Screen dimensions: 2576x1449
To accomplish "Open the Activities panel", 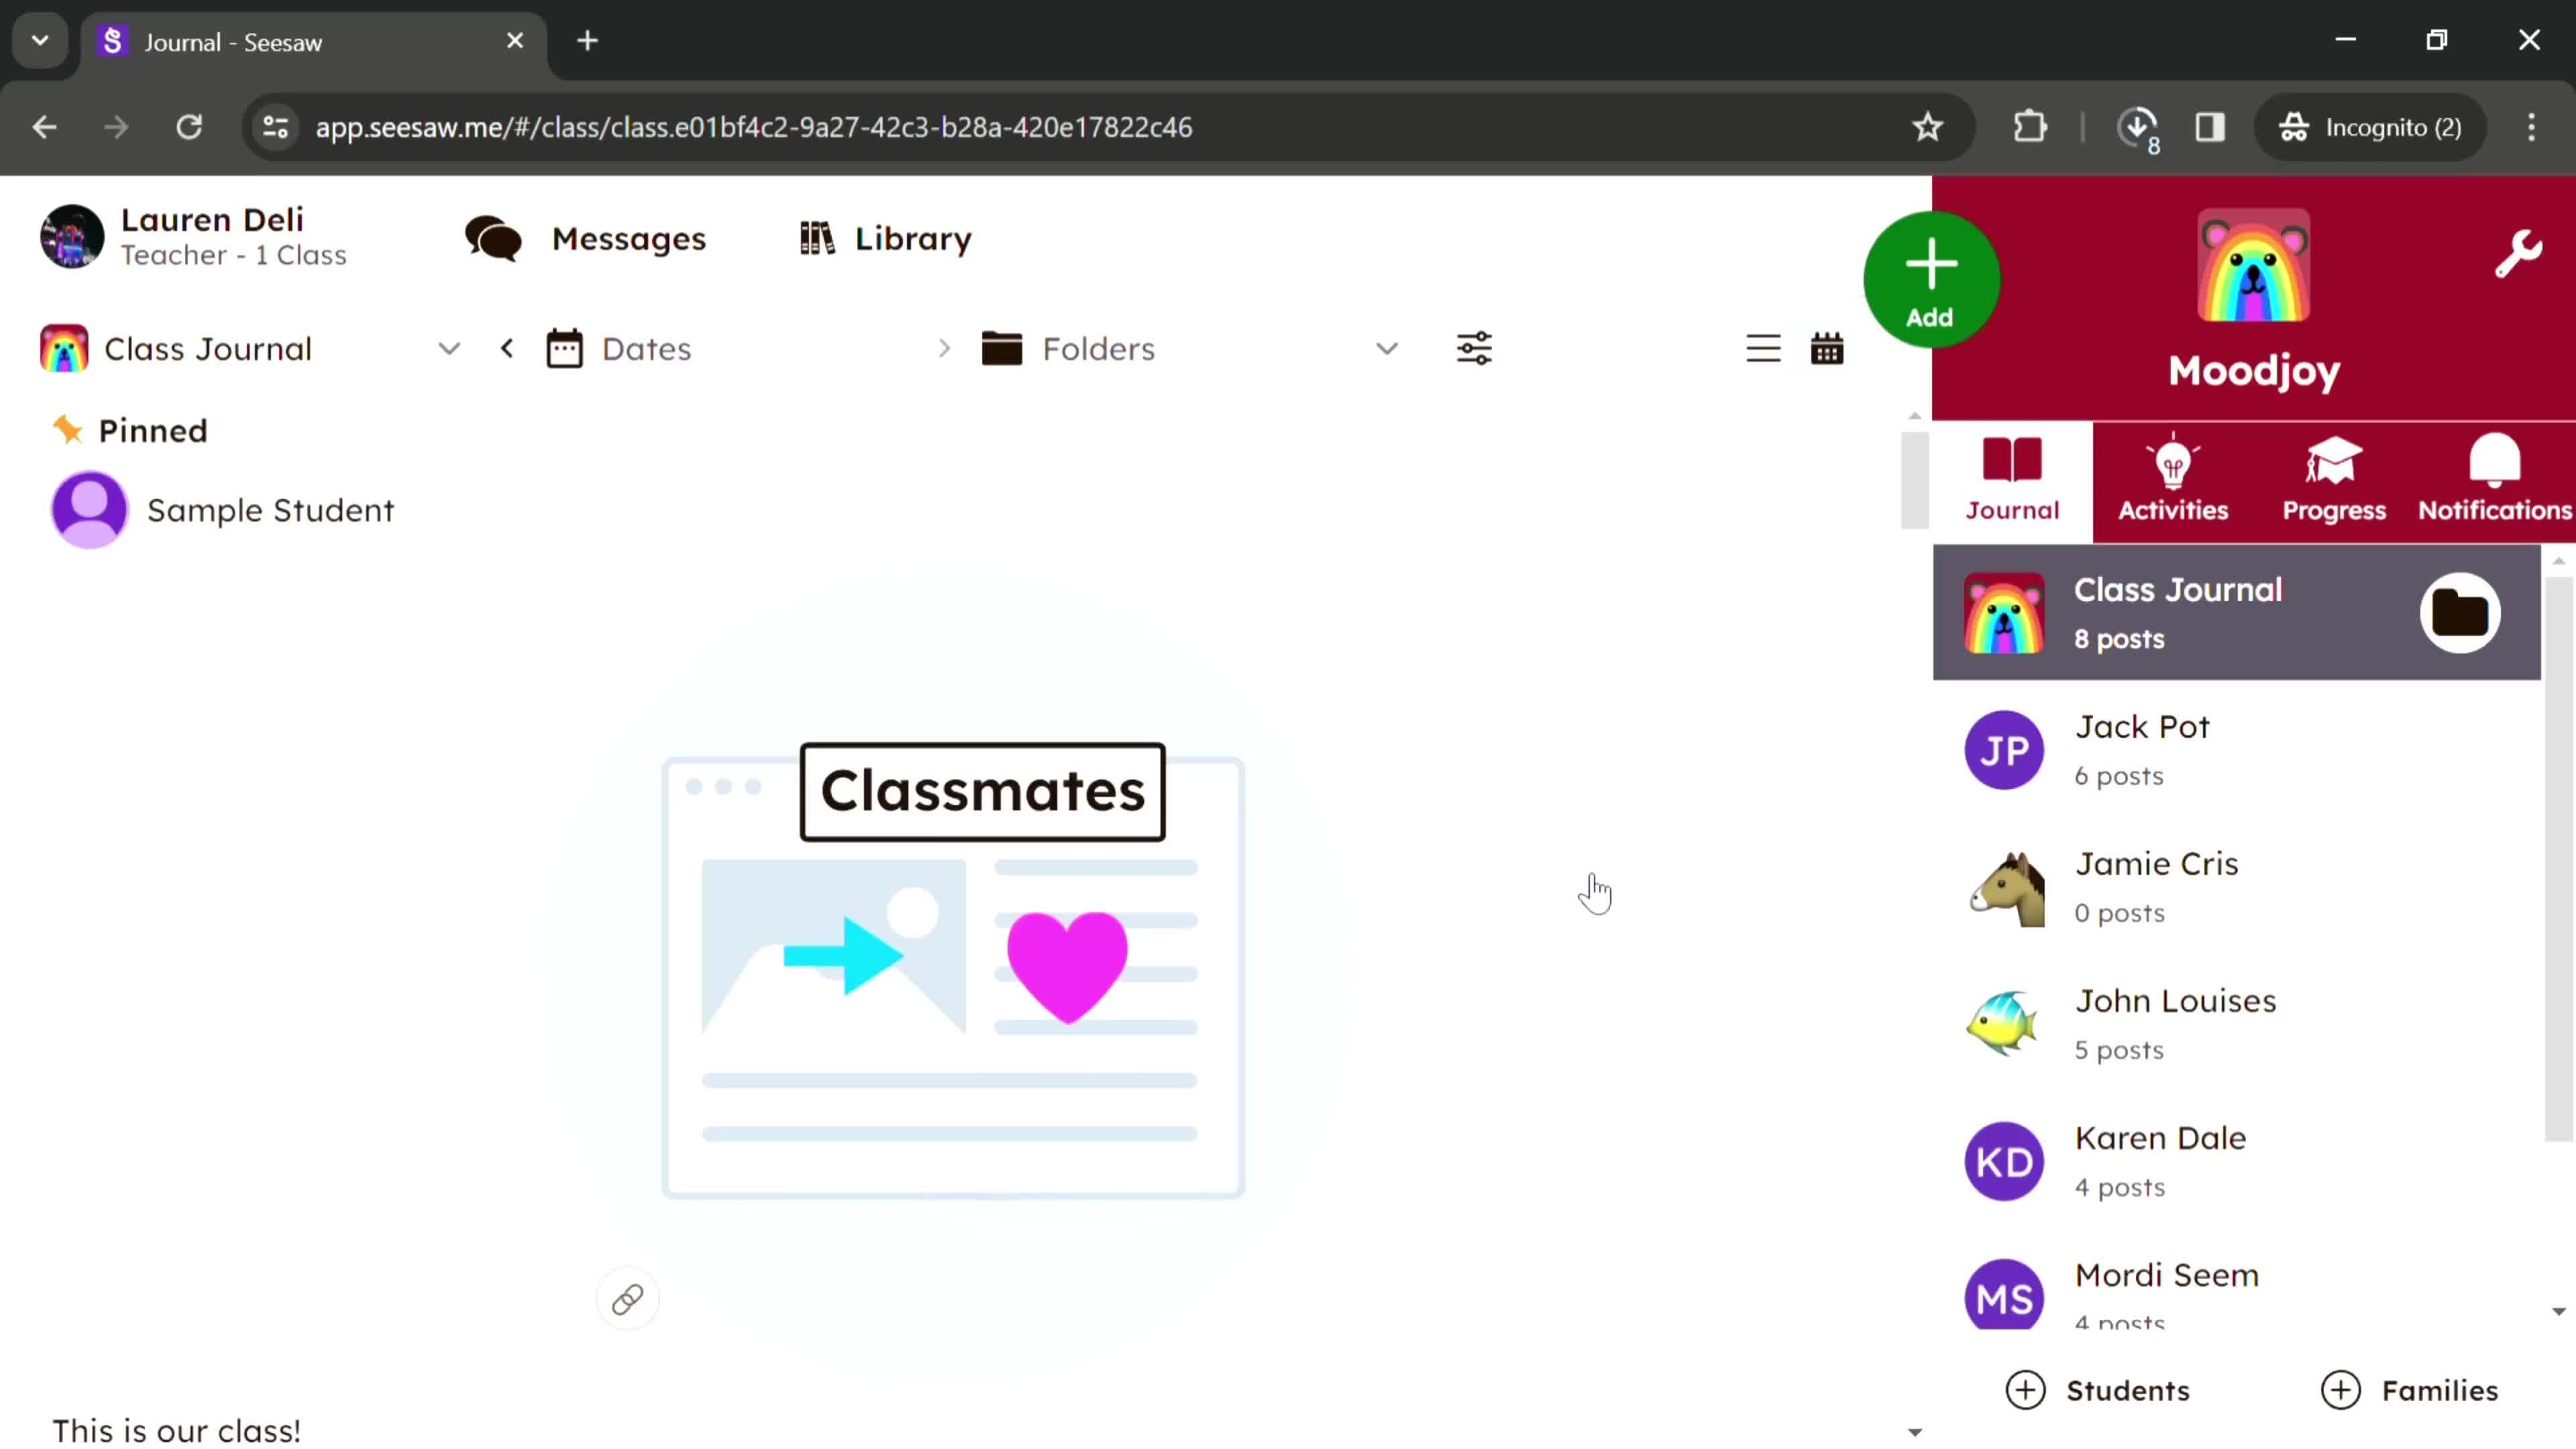I will tap(2173, 478).
